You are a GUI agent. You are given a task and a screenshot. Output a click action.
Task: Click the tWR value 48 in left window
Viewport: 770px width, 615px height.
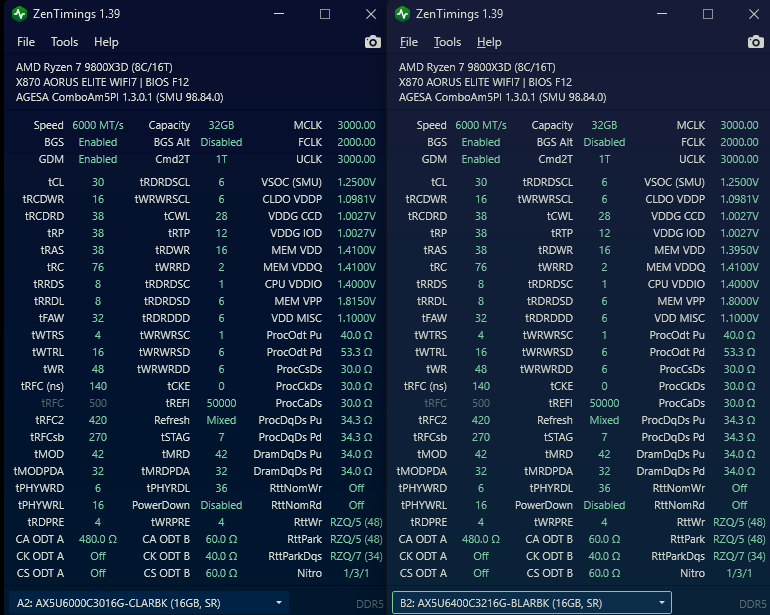point(98,369)
